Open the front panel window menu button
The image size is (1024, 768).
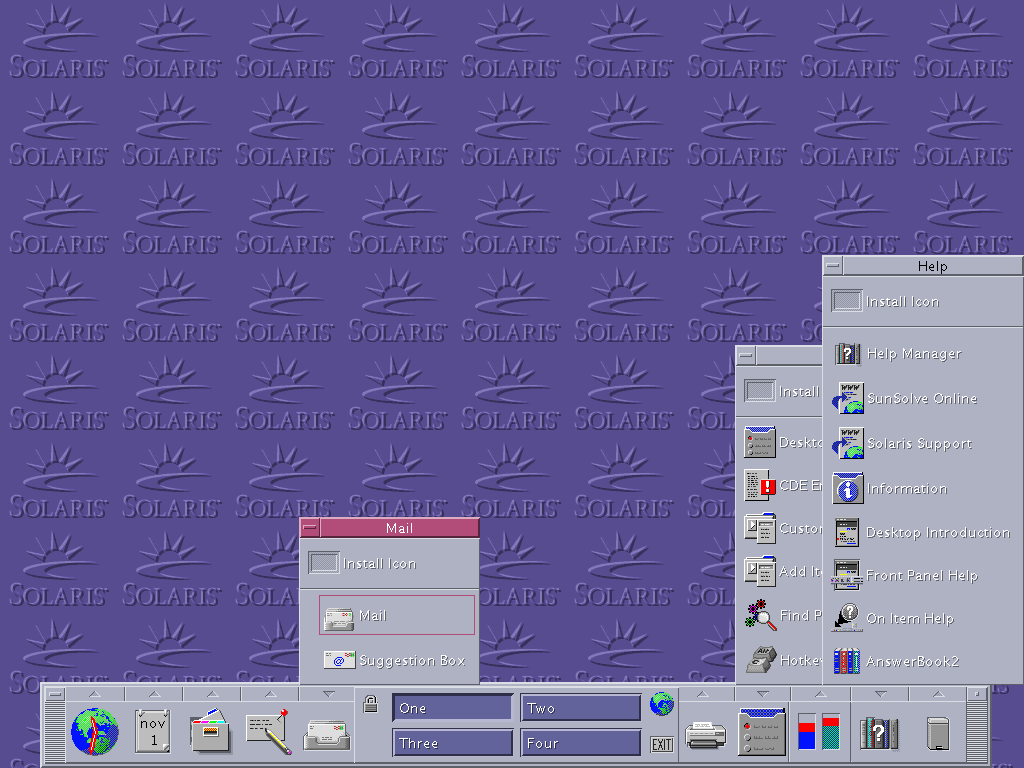[56, 694]
